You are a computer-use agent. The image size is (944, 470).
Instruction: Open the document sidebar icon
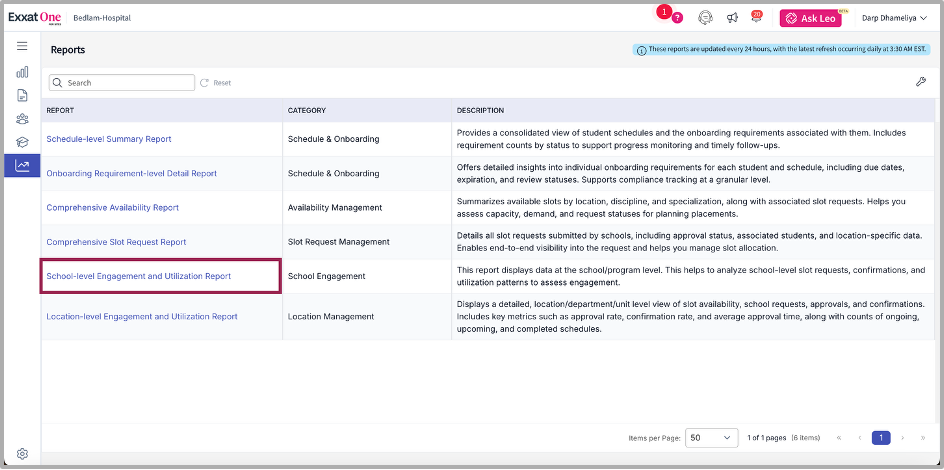(x=22, y=95)
